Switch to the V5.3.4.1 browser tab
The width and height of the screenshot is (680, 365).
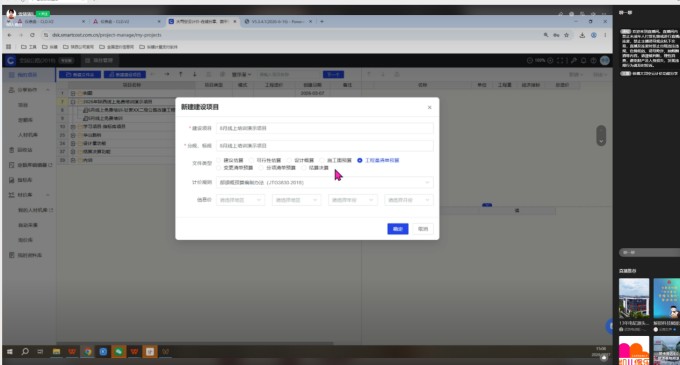coord(278,21)
